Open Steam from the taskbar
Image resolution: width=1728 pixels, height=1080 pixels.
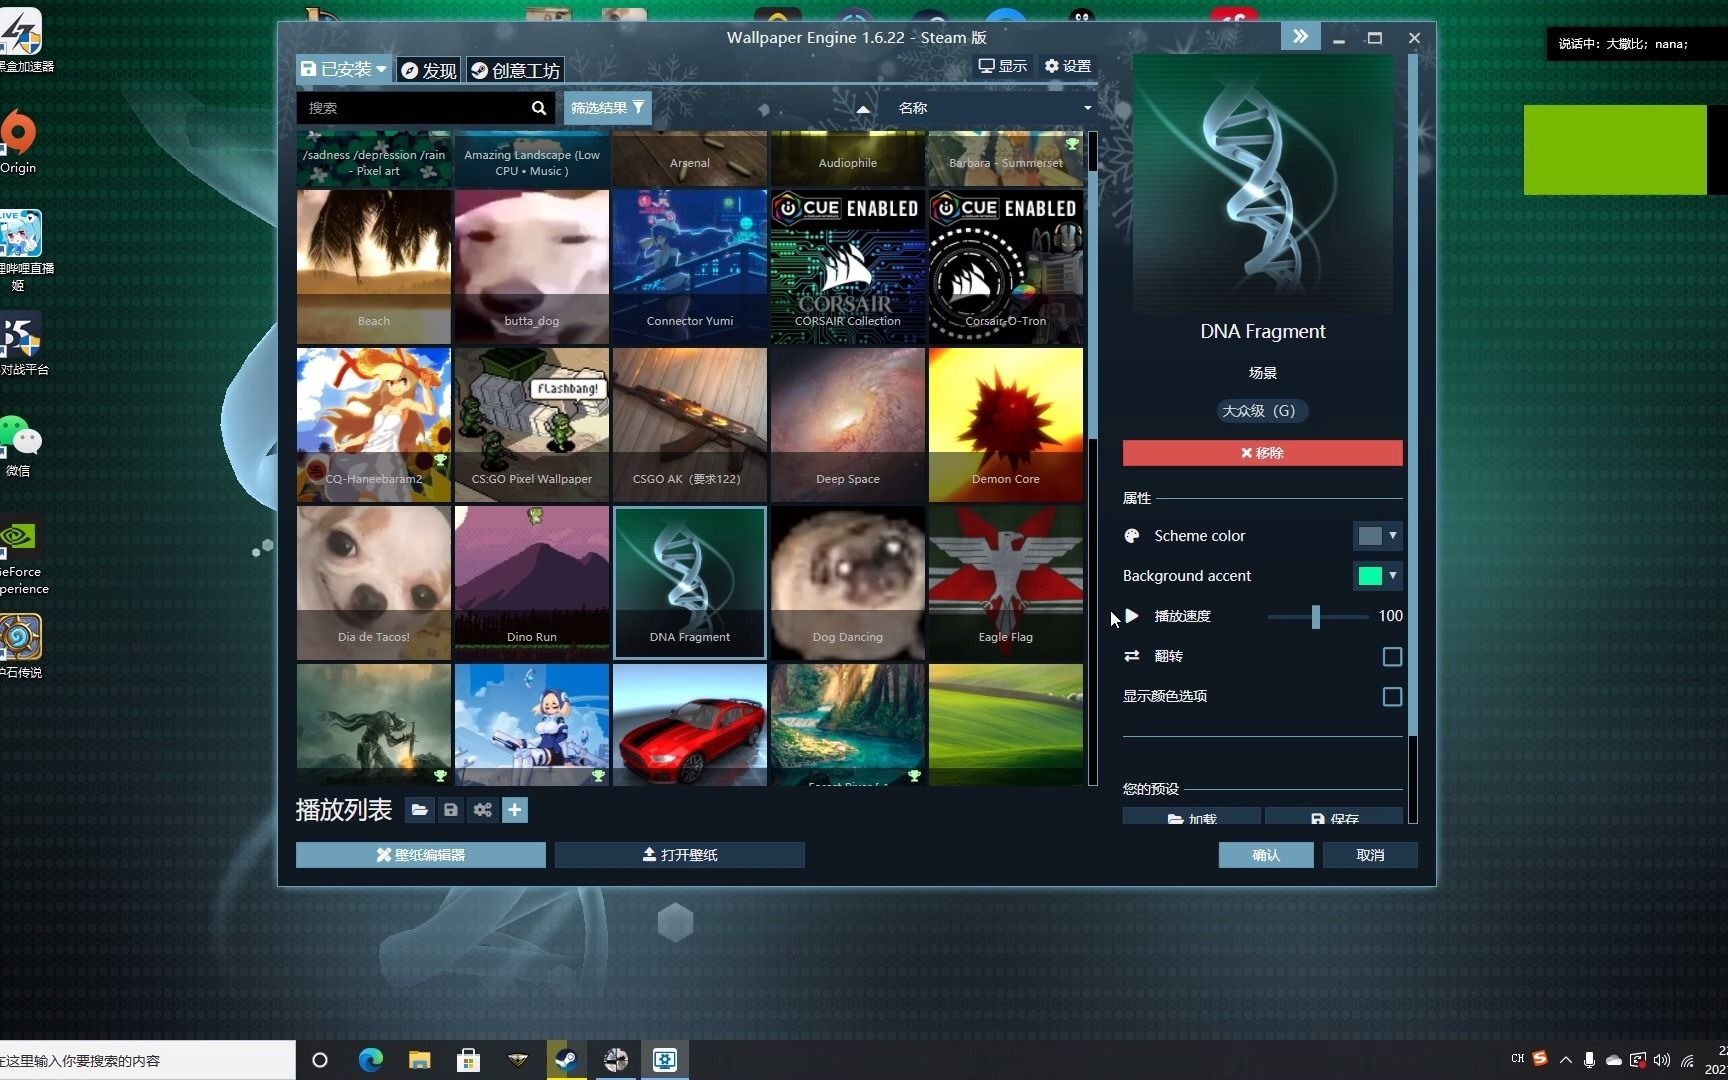click(x=567, y=1060)
